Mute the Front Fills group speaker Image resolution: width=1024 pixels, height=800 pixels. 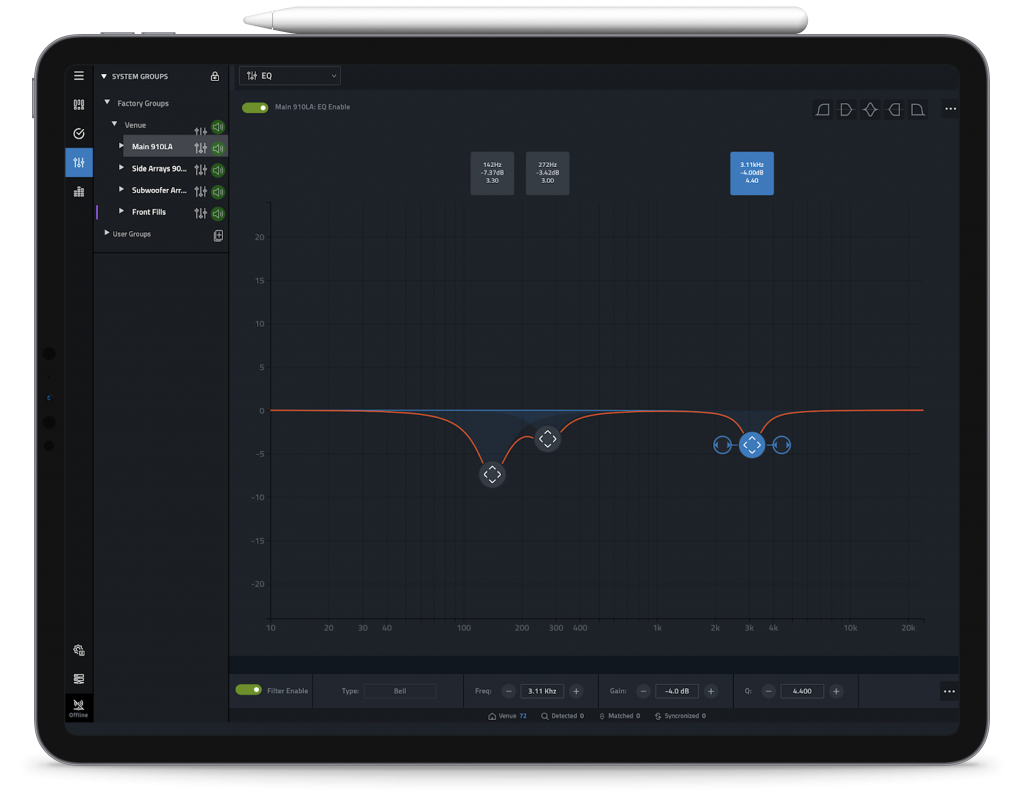[217, 212]
